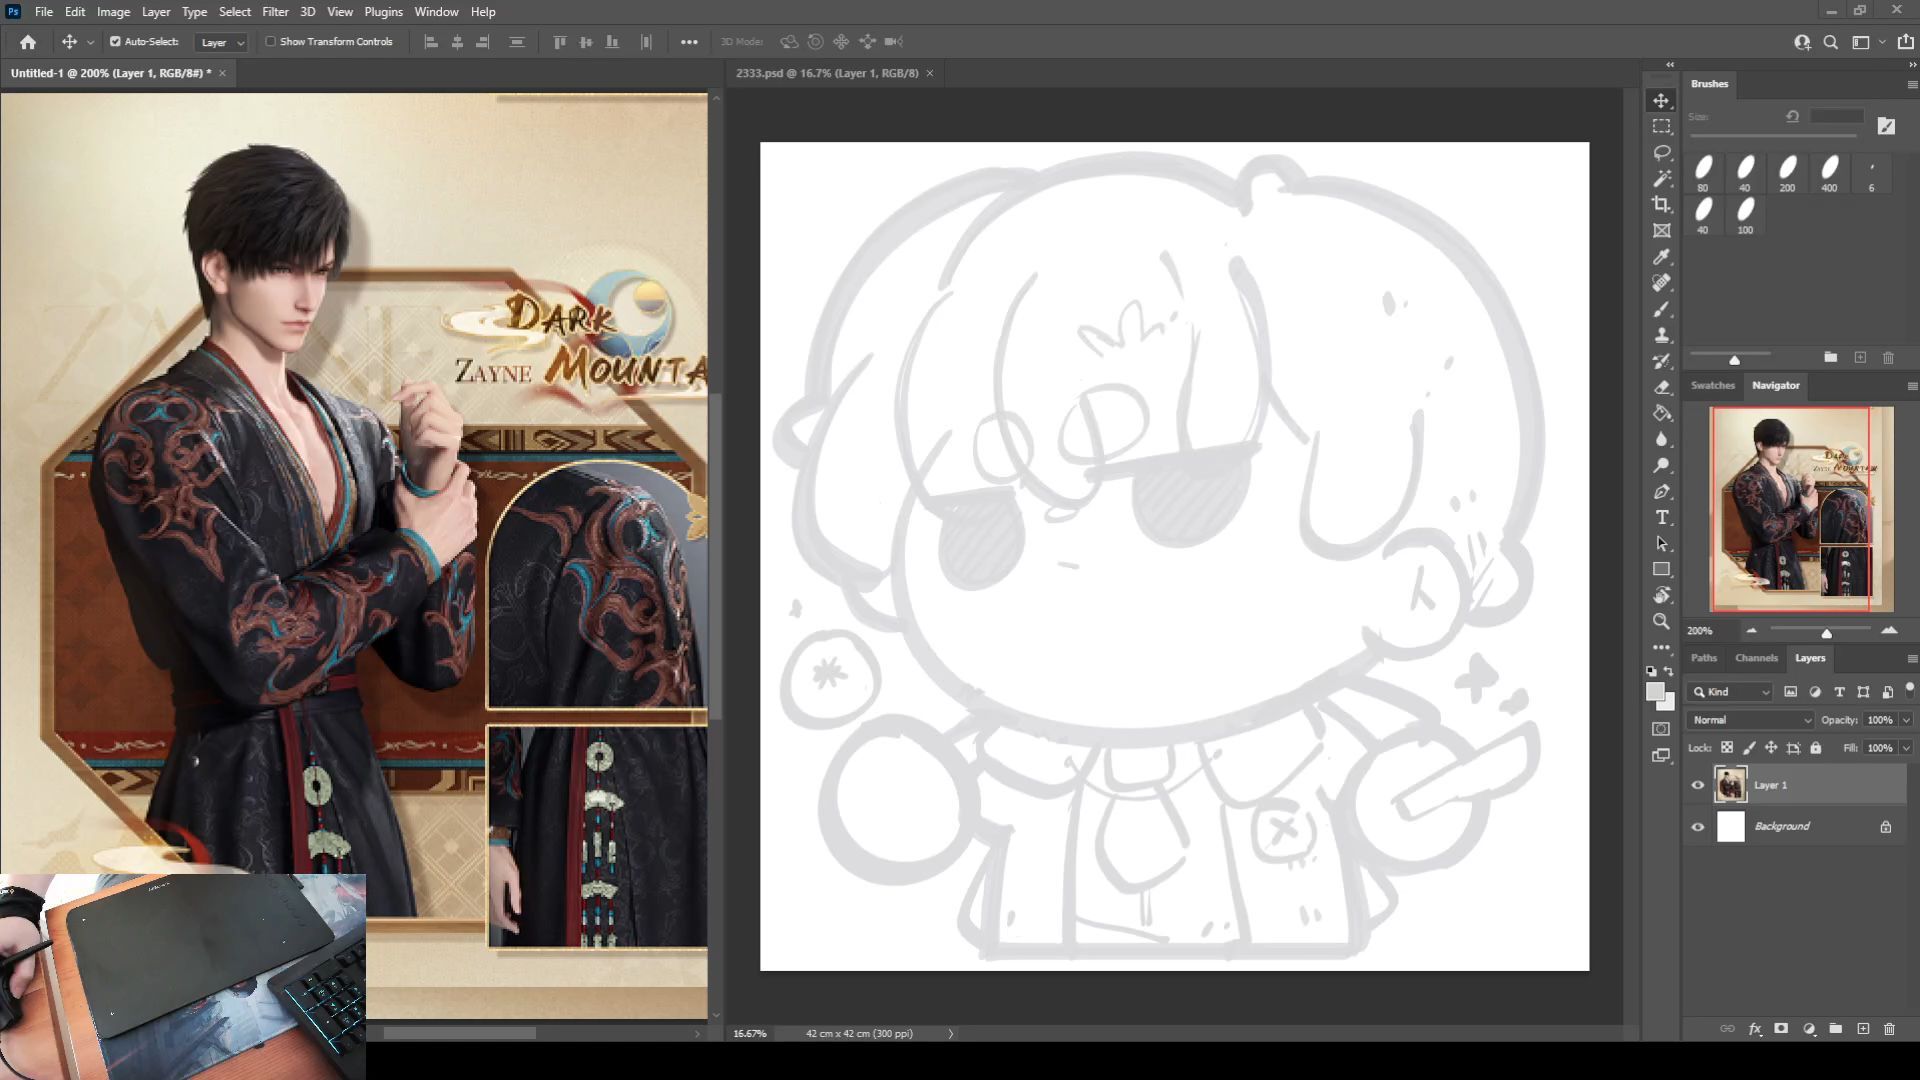Select the Pen tool
1920x1080 pixels.
point(1661,491)
